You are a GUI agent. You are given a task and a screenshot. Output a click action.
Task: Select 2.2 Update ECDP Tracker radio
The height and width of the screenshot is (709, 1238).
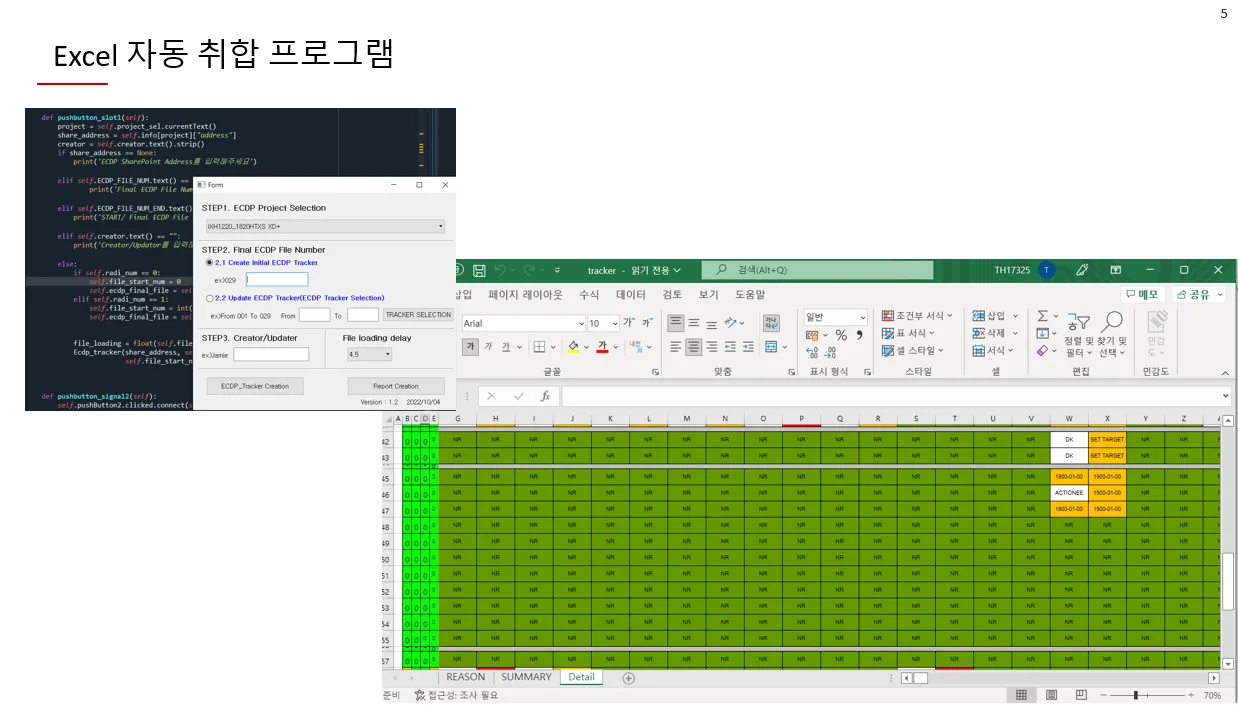(x=208, y=298)
